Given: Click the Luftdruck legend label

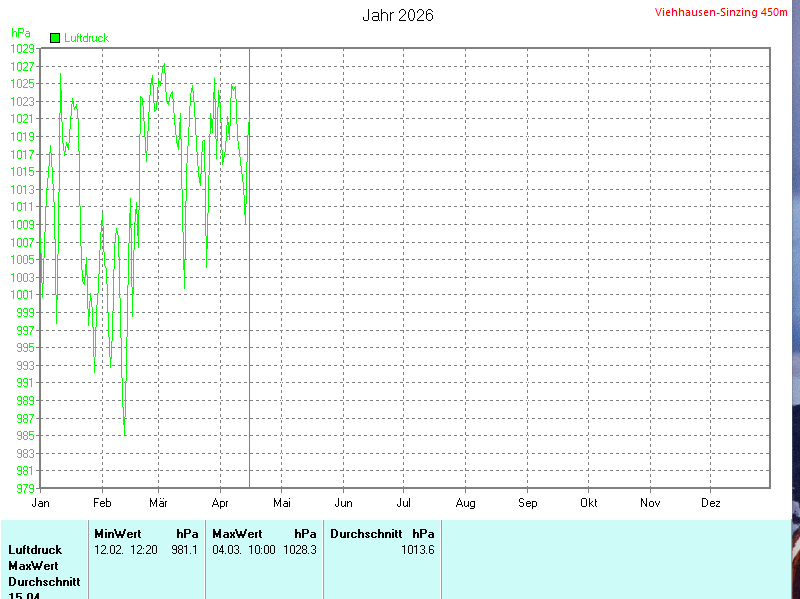Looking at the screenshot, I should tap(86, 38).
